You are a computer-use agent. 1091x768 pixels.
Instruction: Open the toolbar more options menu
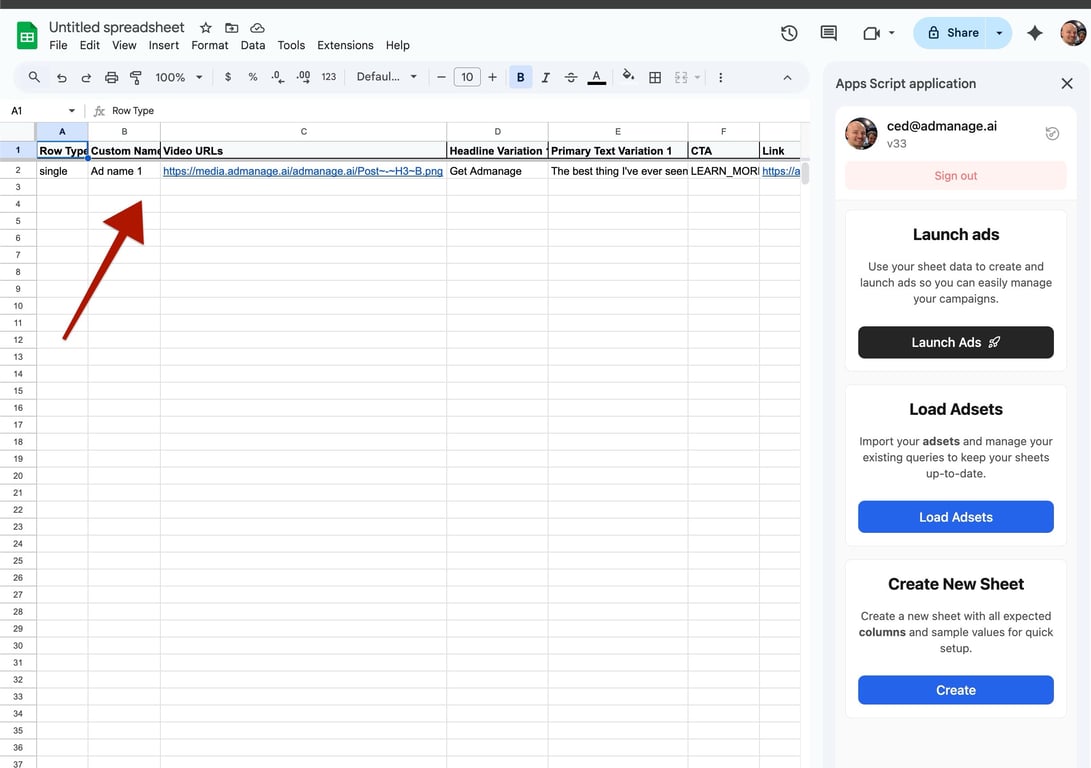(x=720, y=77)
